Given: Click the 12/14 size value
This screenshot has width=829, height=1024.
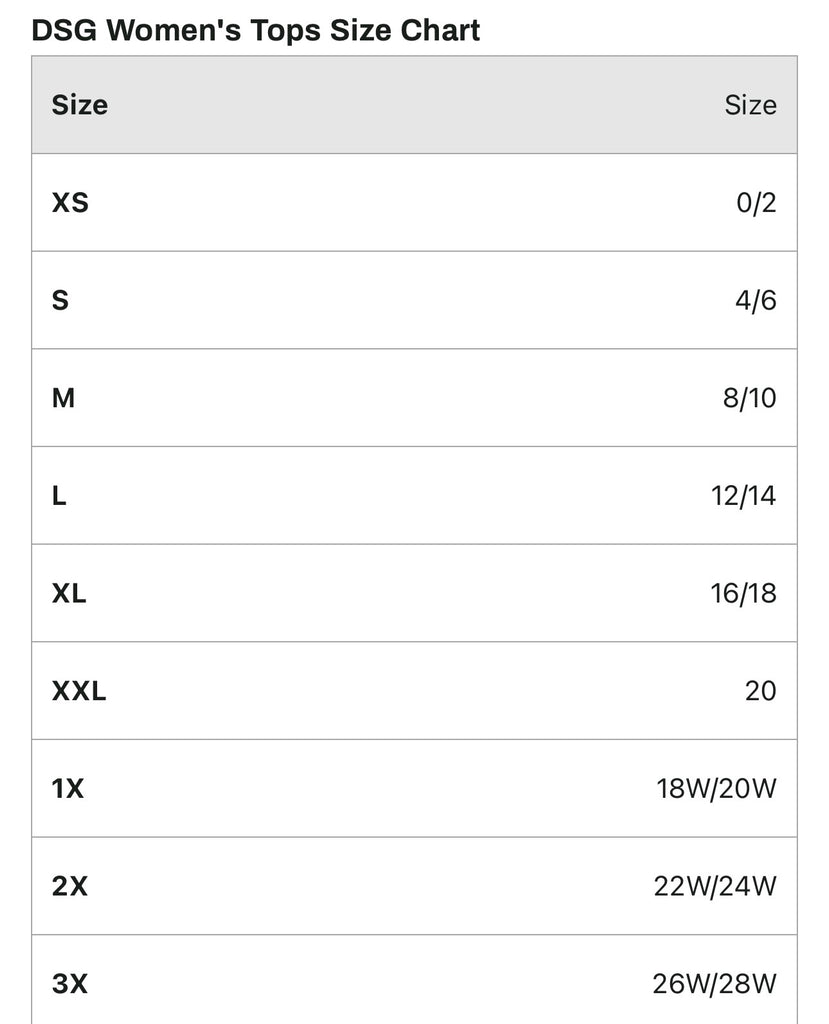Looking at the screenshot, I should pyautogui.click(x=743, y=496).
